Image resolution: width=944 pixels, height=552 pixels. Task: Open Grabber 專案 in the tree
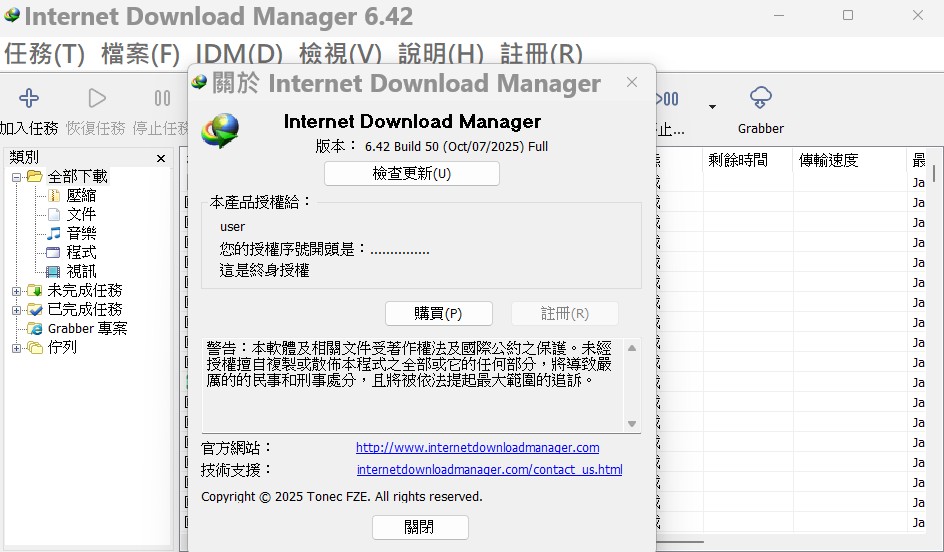point(87,328)
